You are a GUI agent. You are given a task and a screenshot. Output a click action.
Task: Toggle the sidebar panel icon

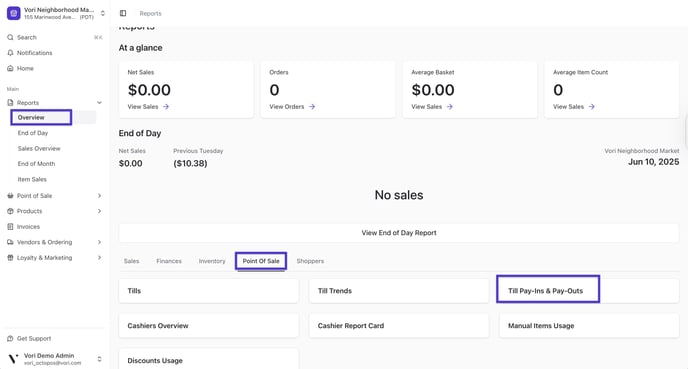pos(123,13)
